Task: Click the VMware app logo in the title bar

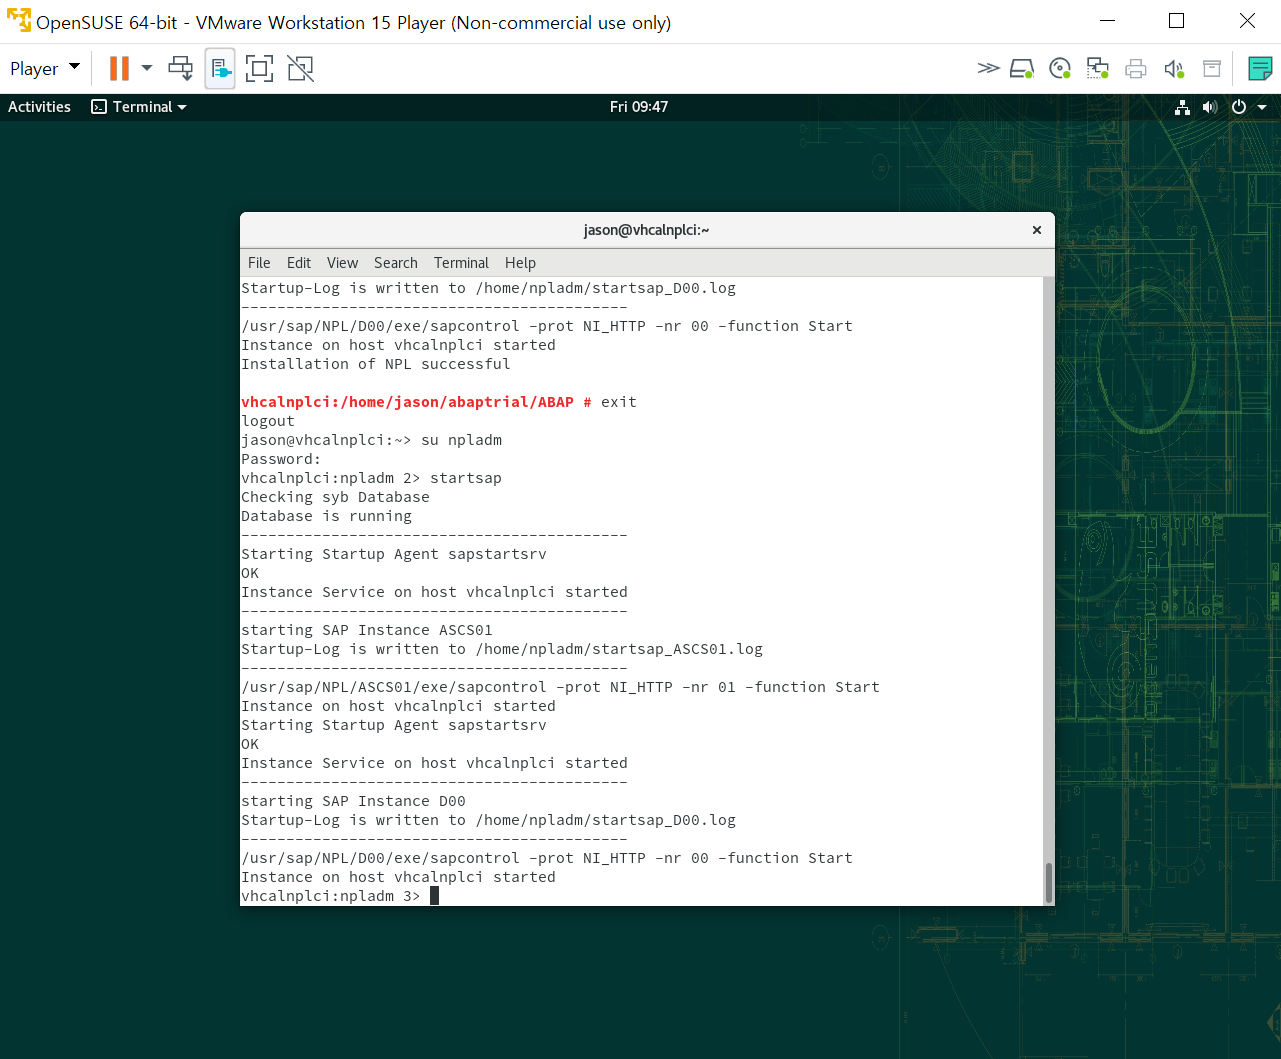Action: [x=18, y=21]
